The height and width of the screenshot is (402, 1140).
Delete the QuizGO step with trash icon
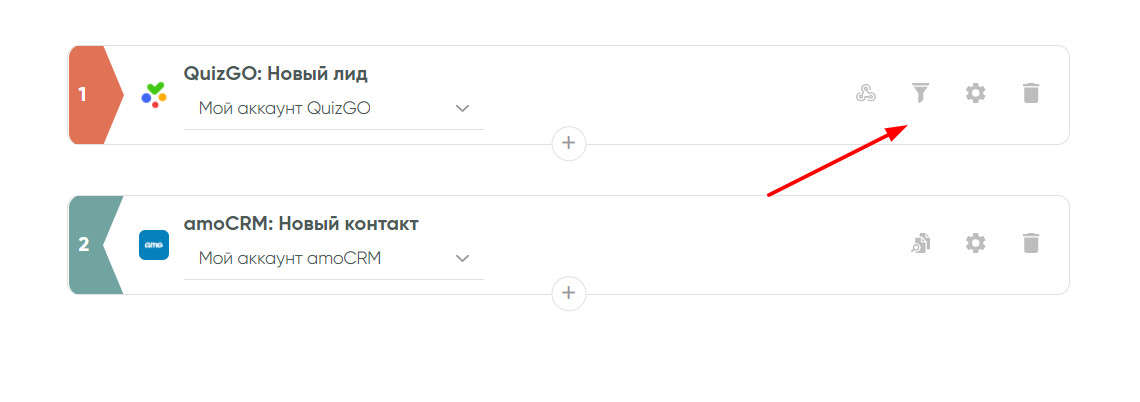point(1031,94)
